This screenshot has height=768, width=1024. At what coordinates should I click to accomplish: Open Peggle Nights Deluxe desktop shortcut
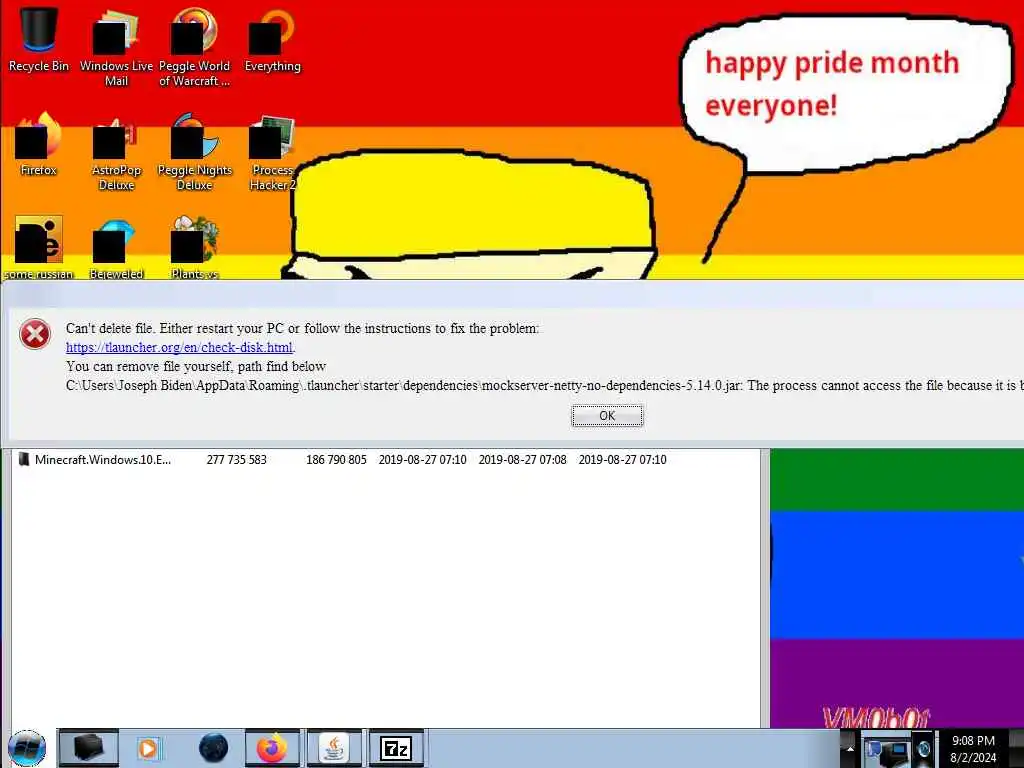pos(195,153)
